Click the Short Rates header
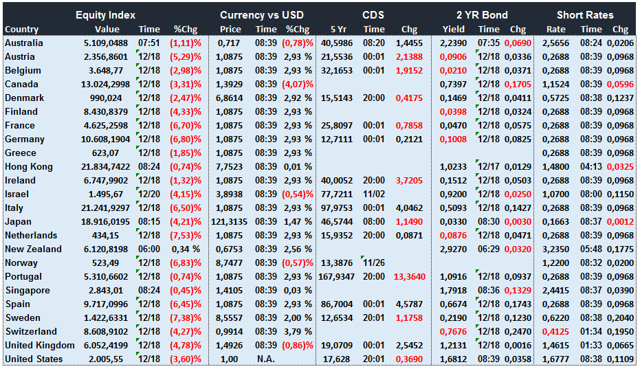The height and width of the screenshot is (369, 640). point(585,15)
